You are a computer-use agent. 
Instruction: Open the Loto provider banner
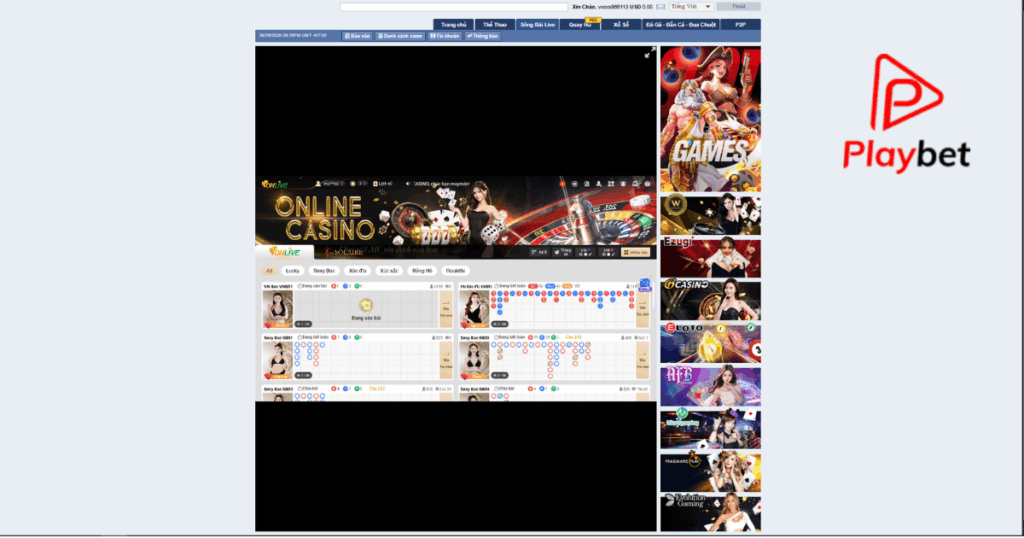coord(711,343)
